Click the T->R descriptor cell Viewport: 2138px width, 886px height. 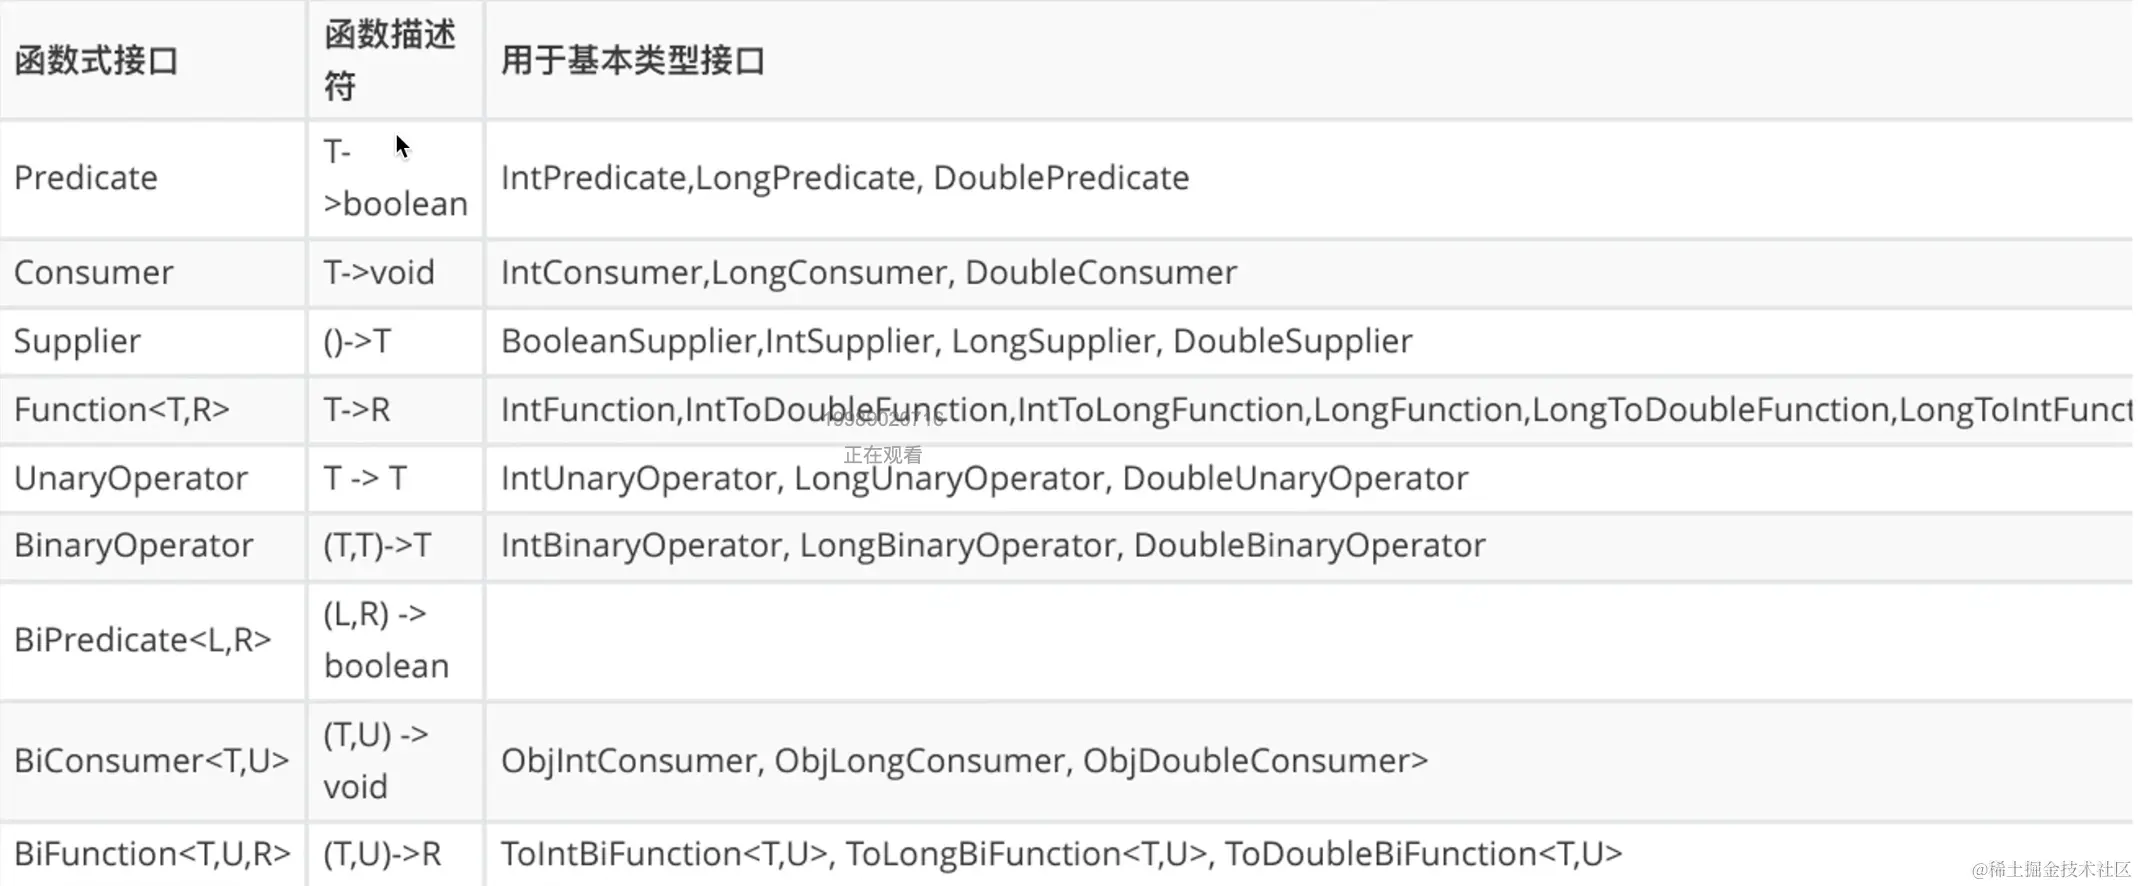357,409
